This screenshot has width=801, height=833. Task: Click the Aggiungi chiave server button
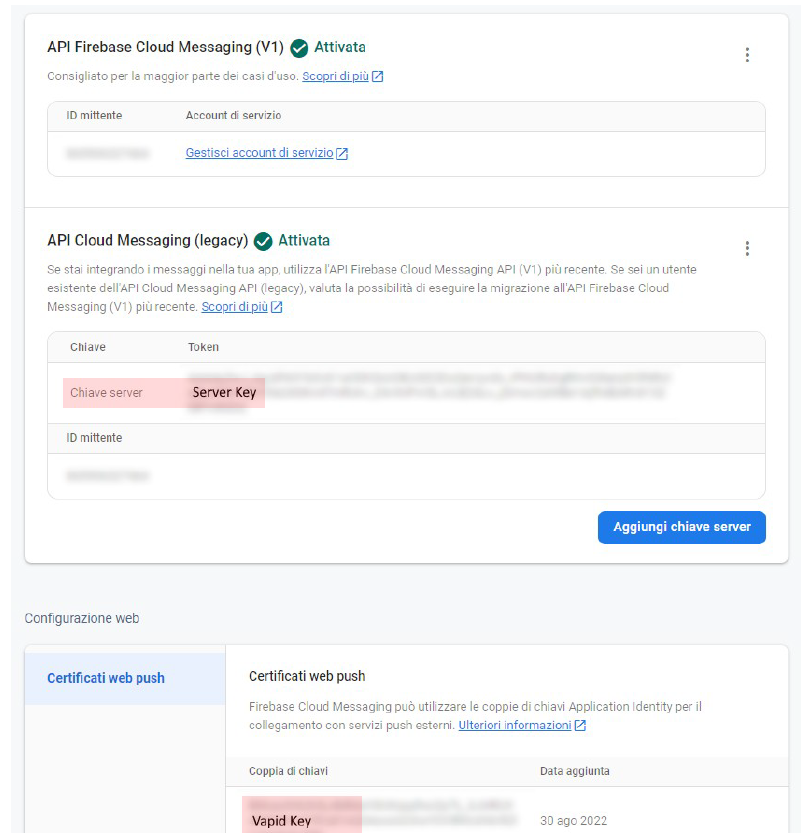(x=681, y=527)
